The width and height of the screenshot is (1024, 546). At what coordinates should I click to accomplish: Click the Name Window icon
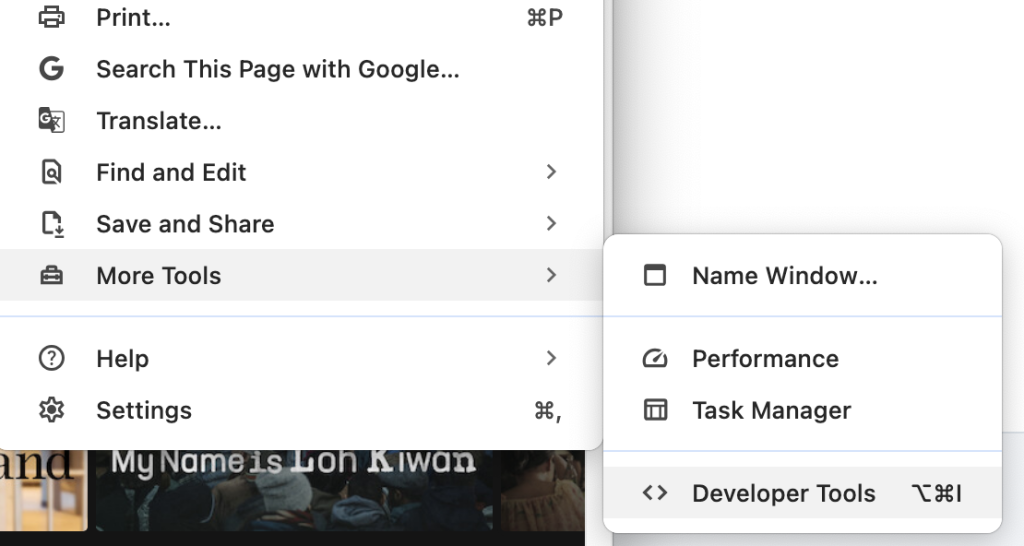655,275
